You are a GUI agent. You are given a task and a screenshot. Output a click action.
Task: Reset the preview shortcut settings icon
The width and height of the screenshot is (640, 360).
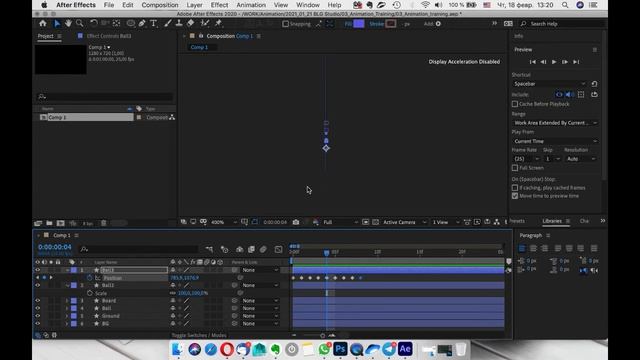tap(594, 84)
